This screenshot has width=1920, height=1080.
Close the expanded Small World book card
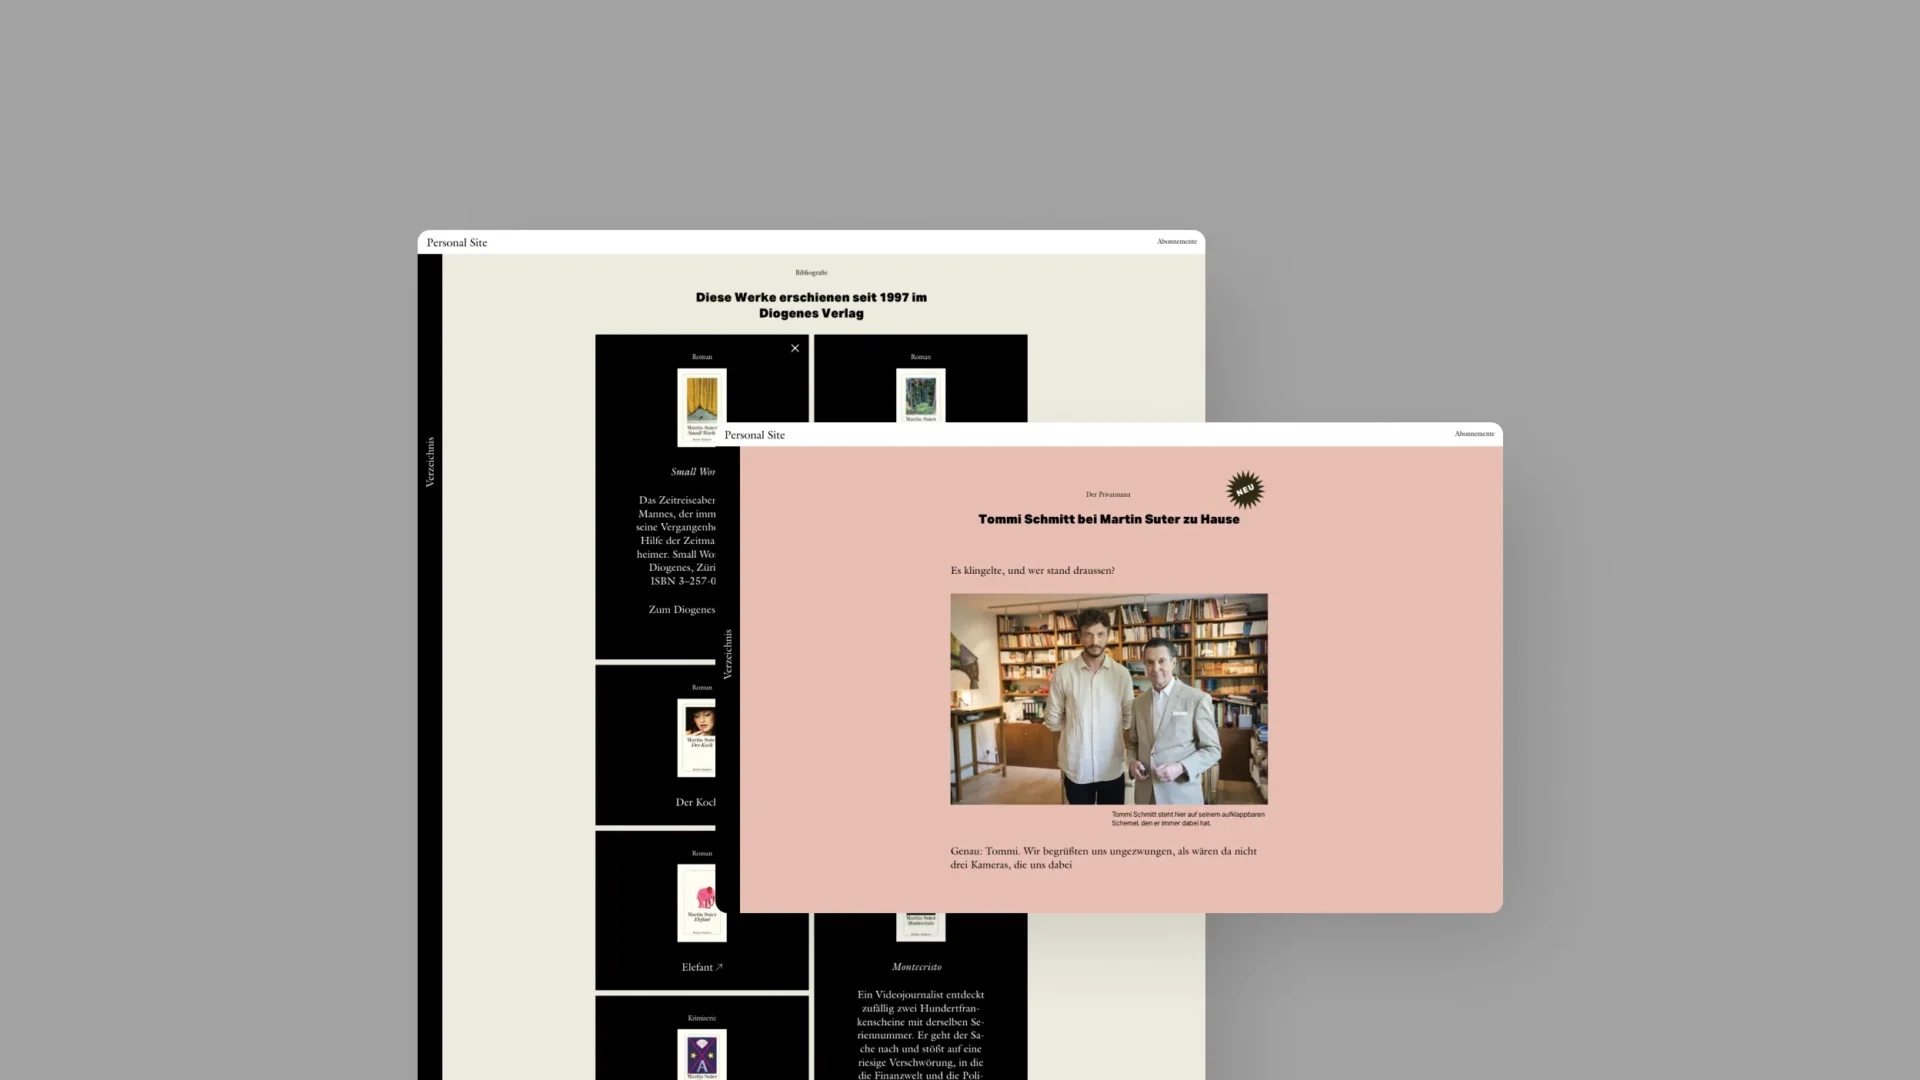tap(795, 348)
